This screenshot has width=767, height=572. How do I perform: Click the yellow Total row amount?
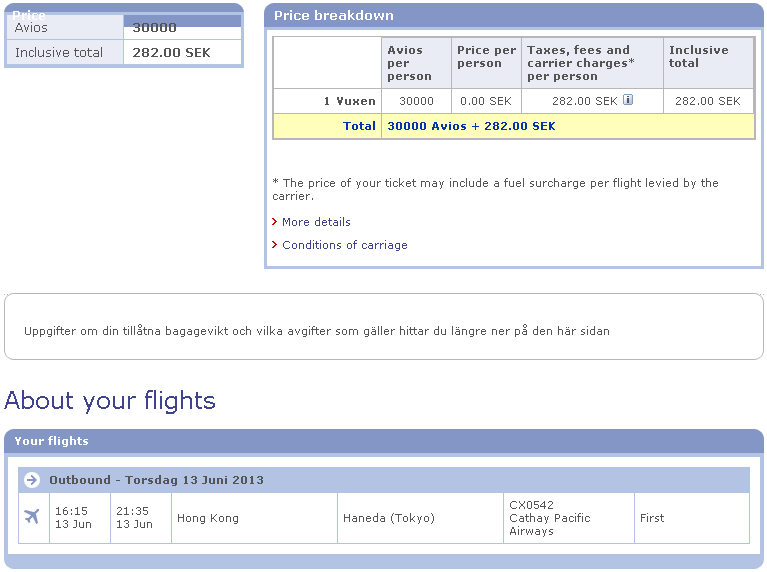[x=471, y=127]
